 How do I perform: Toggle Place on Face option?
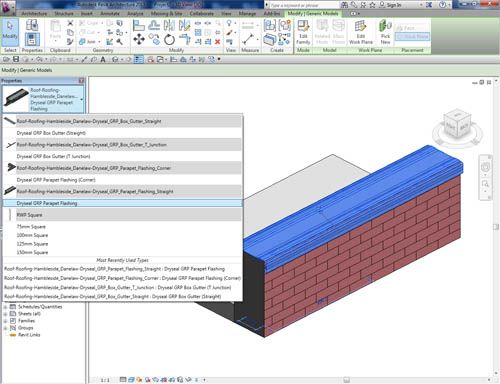[406, 28]
